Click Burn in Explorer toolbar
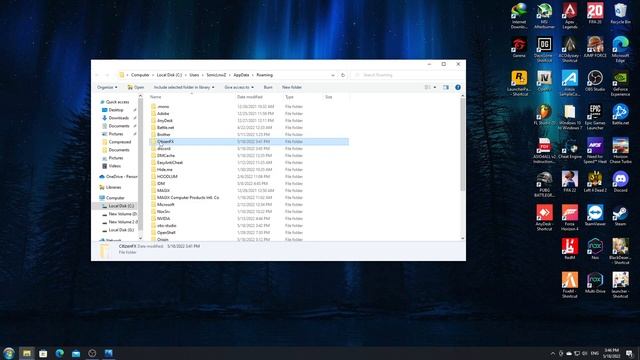The width and height of the screenshot is (640, 360). [x=268, y=87]
